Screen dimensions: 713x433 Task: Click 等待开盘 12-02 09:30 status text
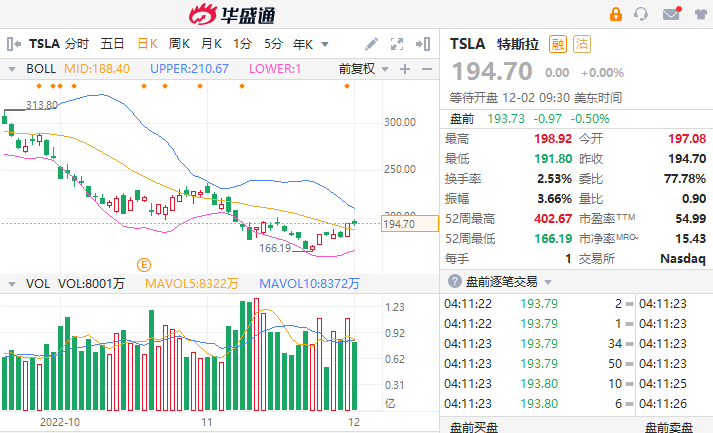(x=536, y=97)
